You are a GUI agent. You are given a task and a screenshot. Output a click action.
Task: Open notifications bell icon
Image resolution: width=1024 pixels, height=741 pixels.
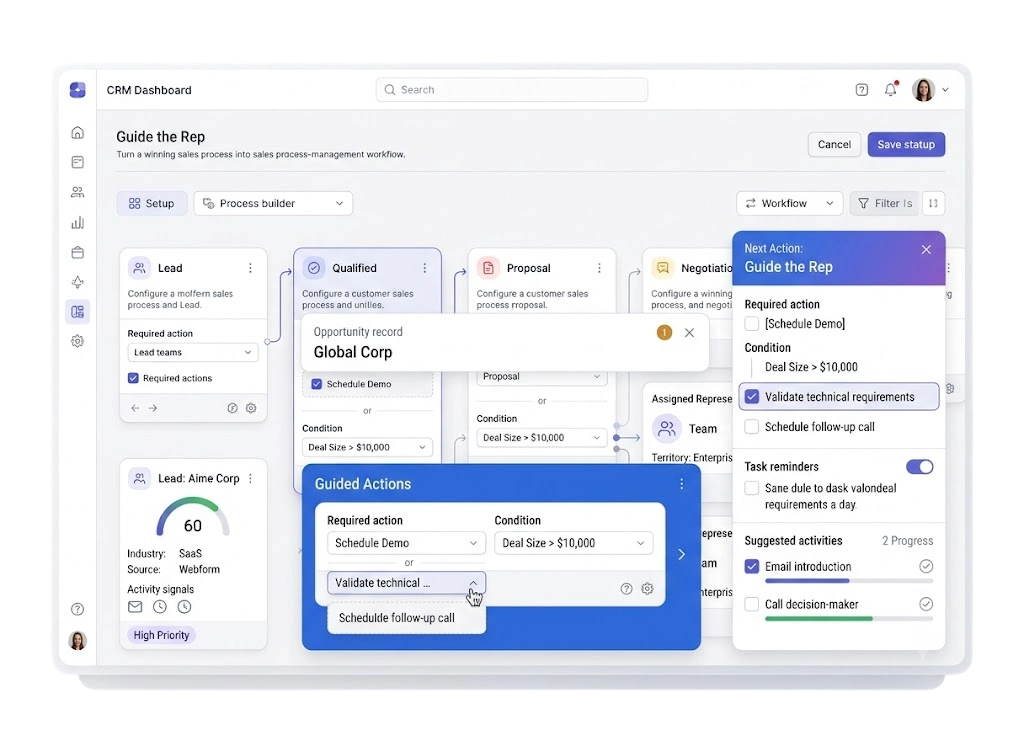coord(890,90)
